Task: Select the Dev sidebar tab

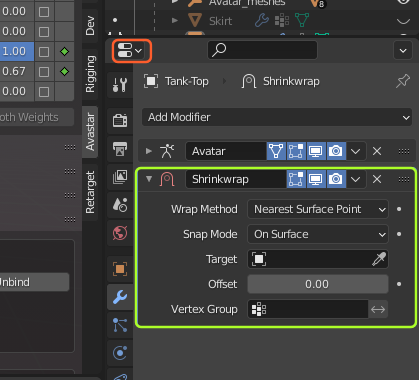Action: tap(90, 25)
